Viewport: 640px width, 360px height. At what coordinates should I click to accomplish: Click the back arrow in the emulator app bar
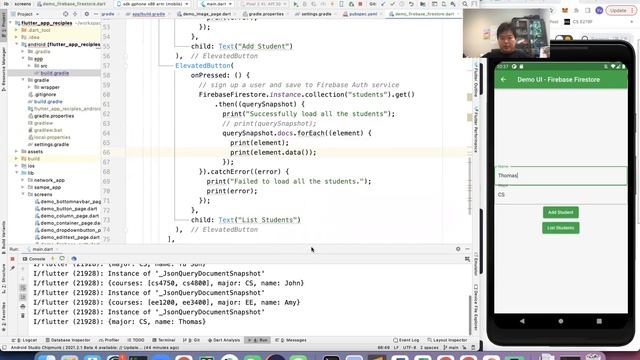click(503, 80)
